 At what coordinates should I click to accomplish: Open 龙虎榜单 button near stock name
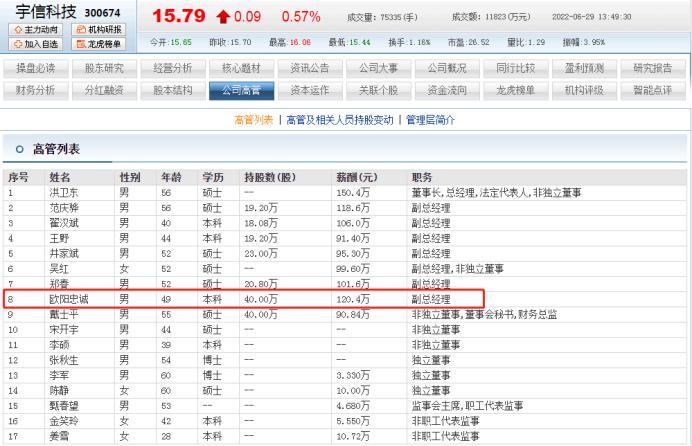pos(99,44)
